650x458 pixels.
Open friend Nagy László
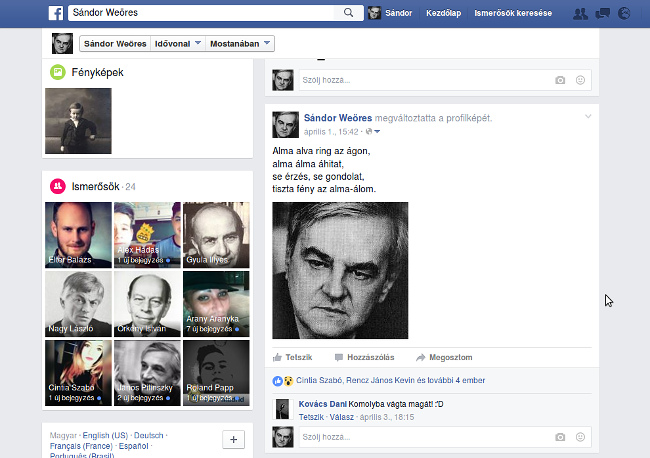click(78, 304)
